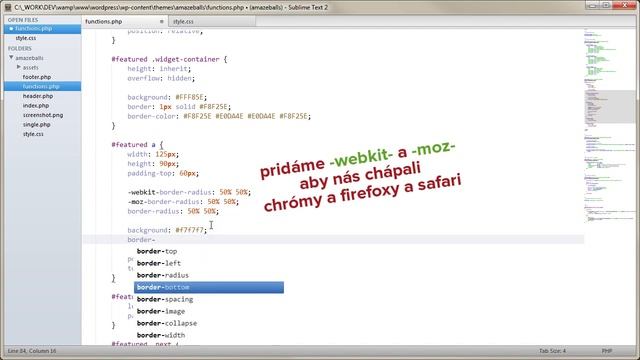The height and width of the screenshot is (360, 640).
Task: Click the Sublime Text title bar icon
Action: click(x=8, y=7)
